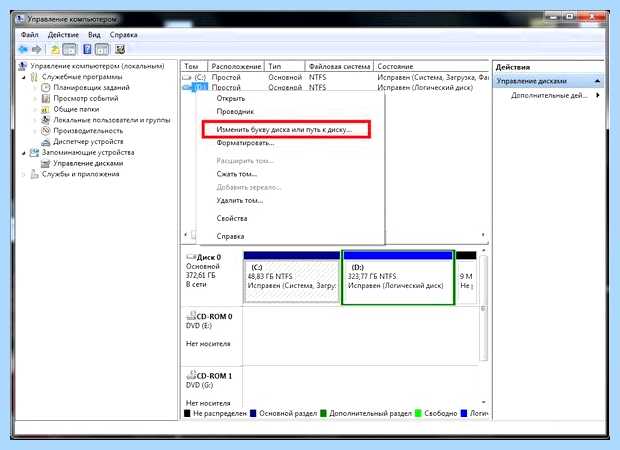
Task: Choose Открыть in the context menu
Action: click(231, 98)
